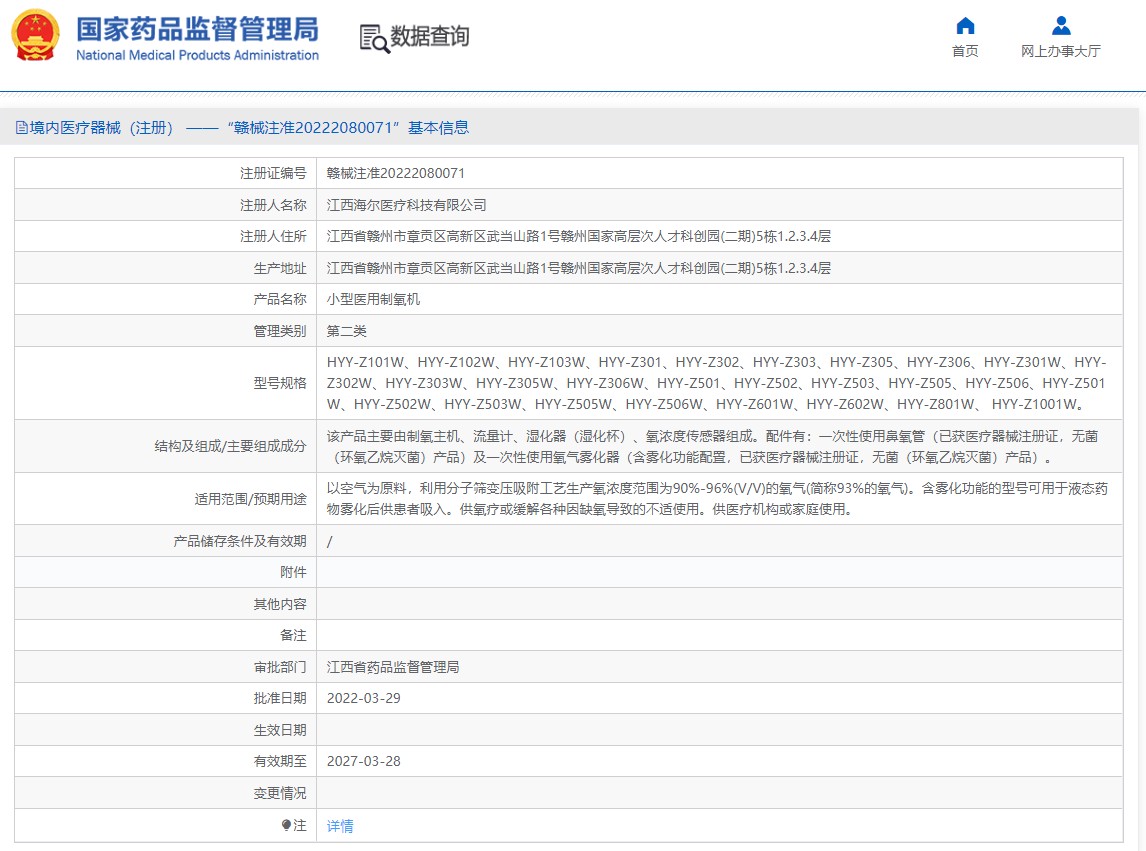Select 江西海尔医疗科技有限公司 value
The image size is (1146, 851).
click(x=406, y=205)
